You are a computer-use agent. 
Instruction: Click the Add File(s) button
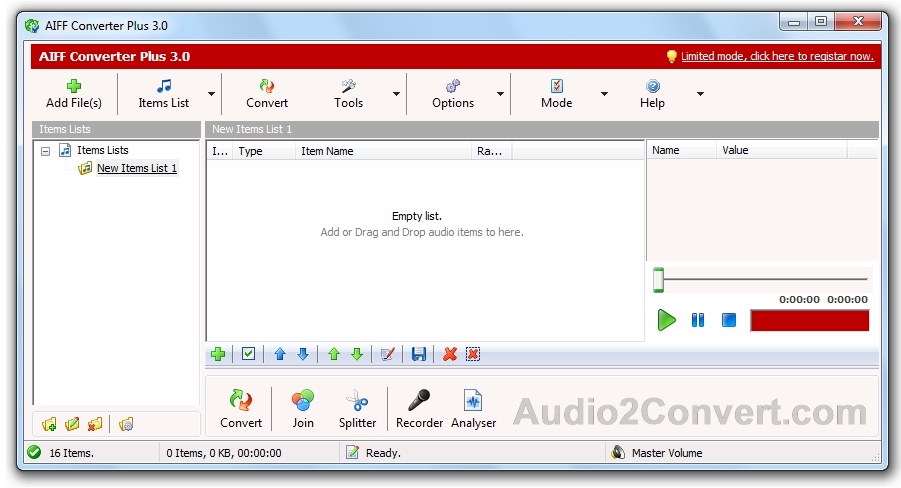(x=74, y=94)
